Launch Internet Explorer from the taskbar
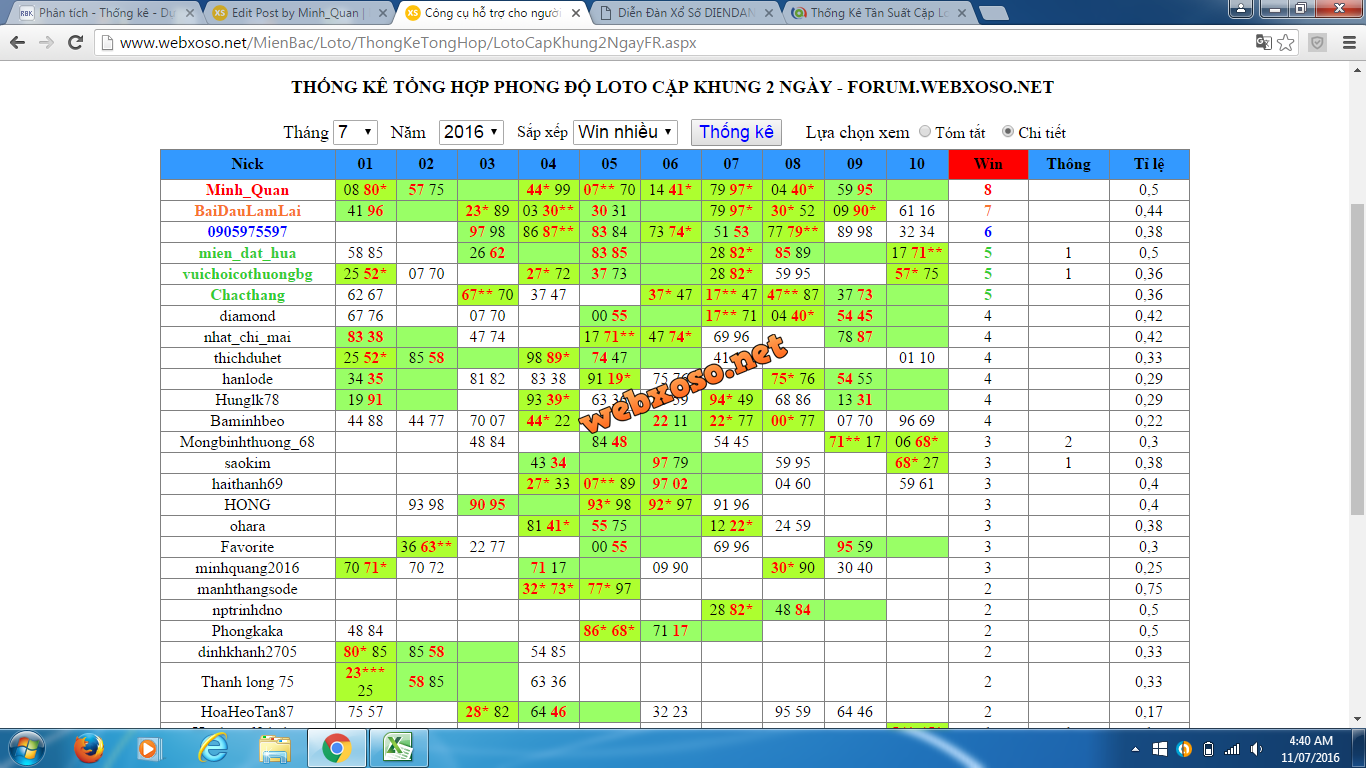The width and height of the screenshot is (1366, 768). pos(213,748)
